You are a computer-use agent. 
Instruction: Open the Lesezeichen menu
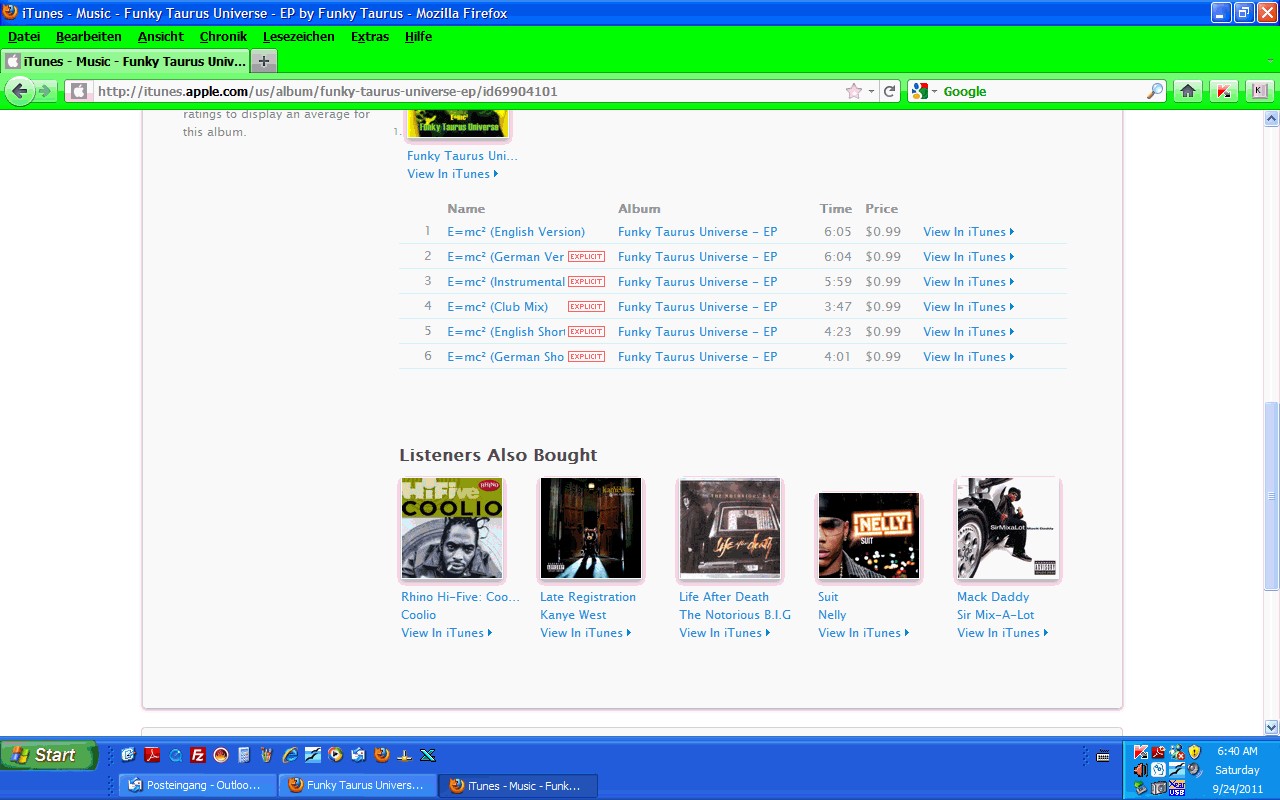click(299, 37)
